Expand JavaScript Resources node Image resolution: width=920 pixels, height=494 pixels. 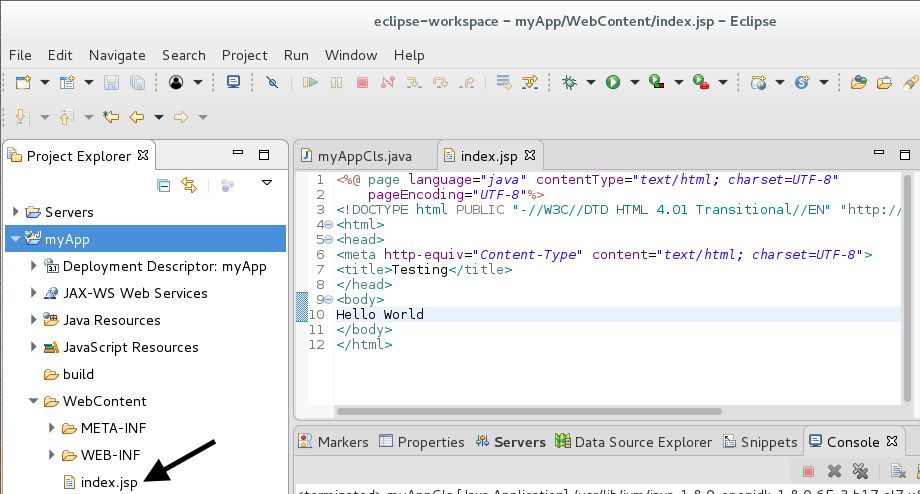34,347
